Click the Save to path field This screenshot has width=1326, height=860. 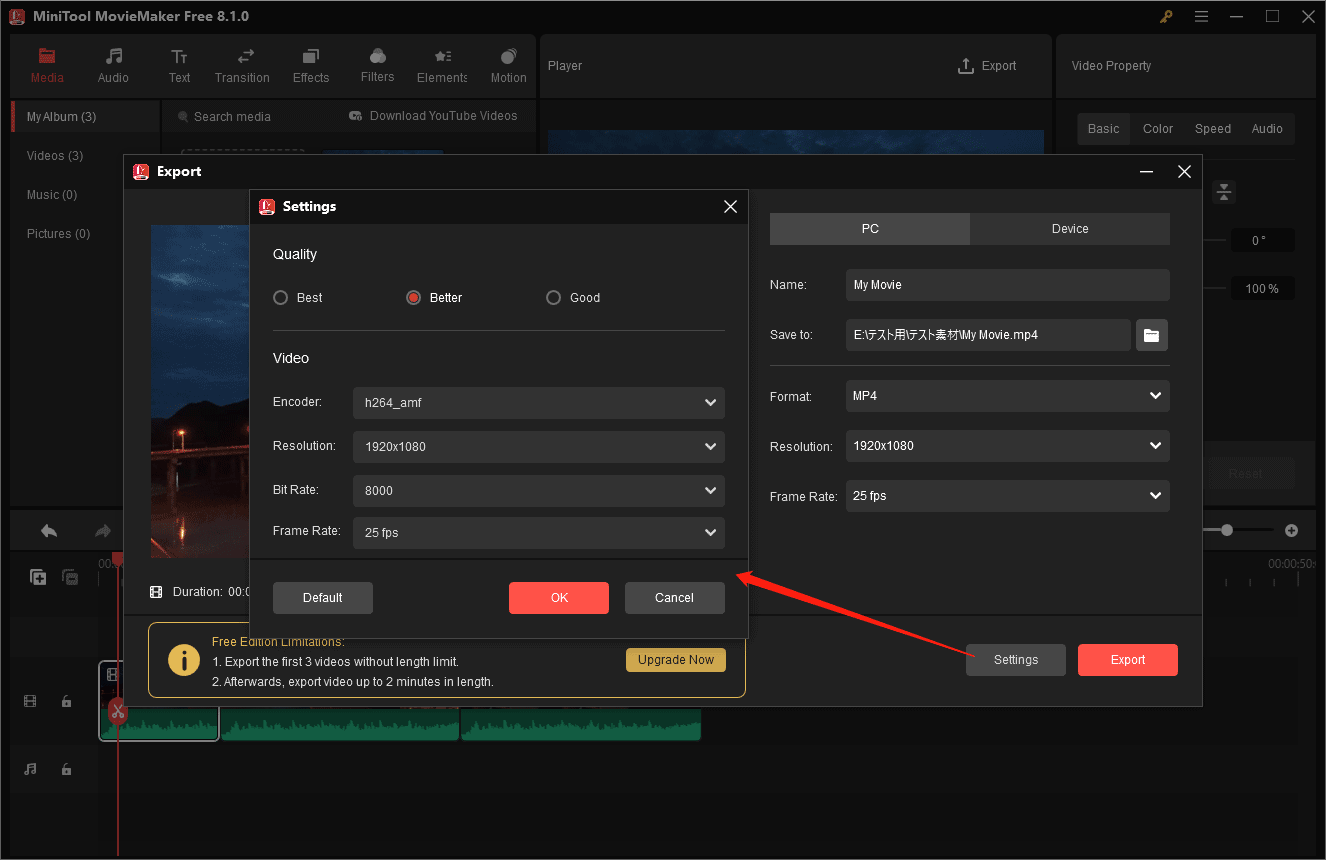point(988,335)
